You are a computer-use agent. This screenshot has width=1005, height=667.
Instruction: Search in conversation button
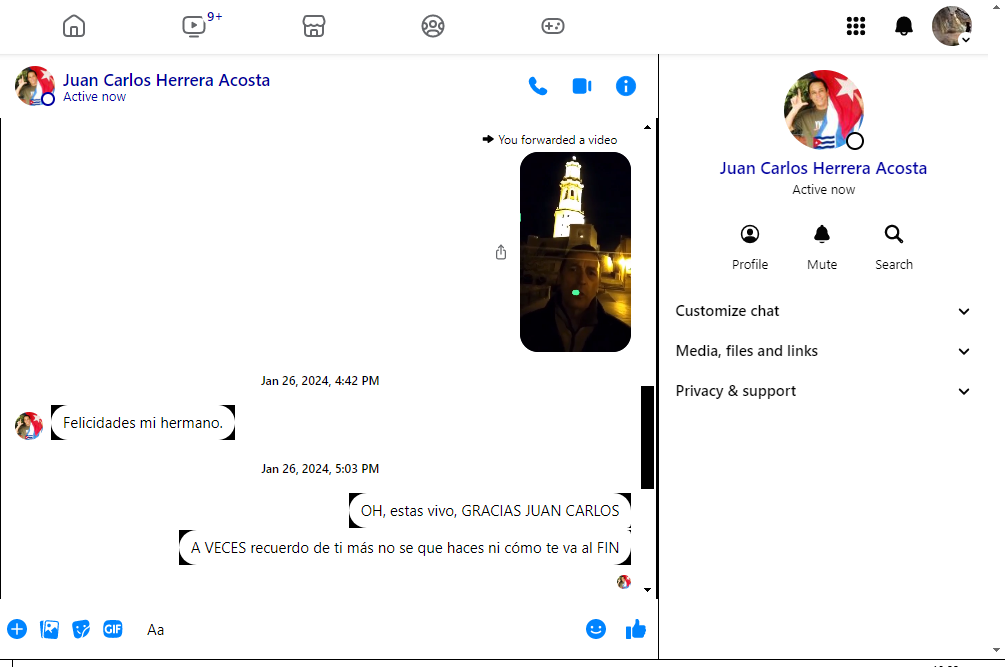click(x=893, y=248)
